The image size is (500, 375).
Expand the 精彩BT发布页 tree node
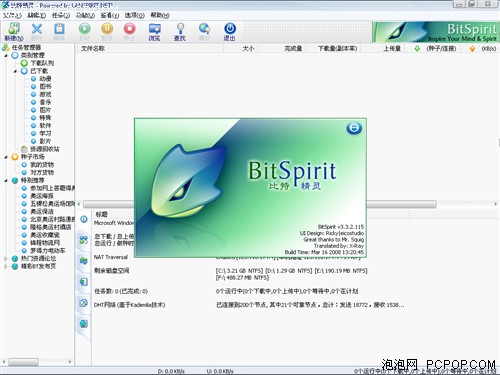(x=6, y=267)
